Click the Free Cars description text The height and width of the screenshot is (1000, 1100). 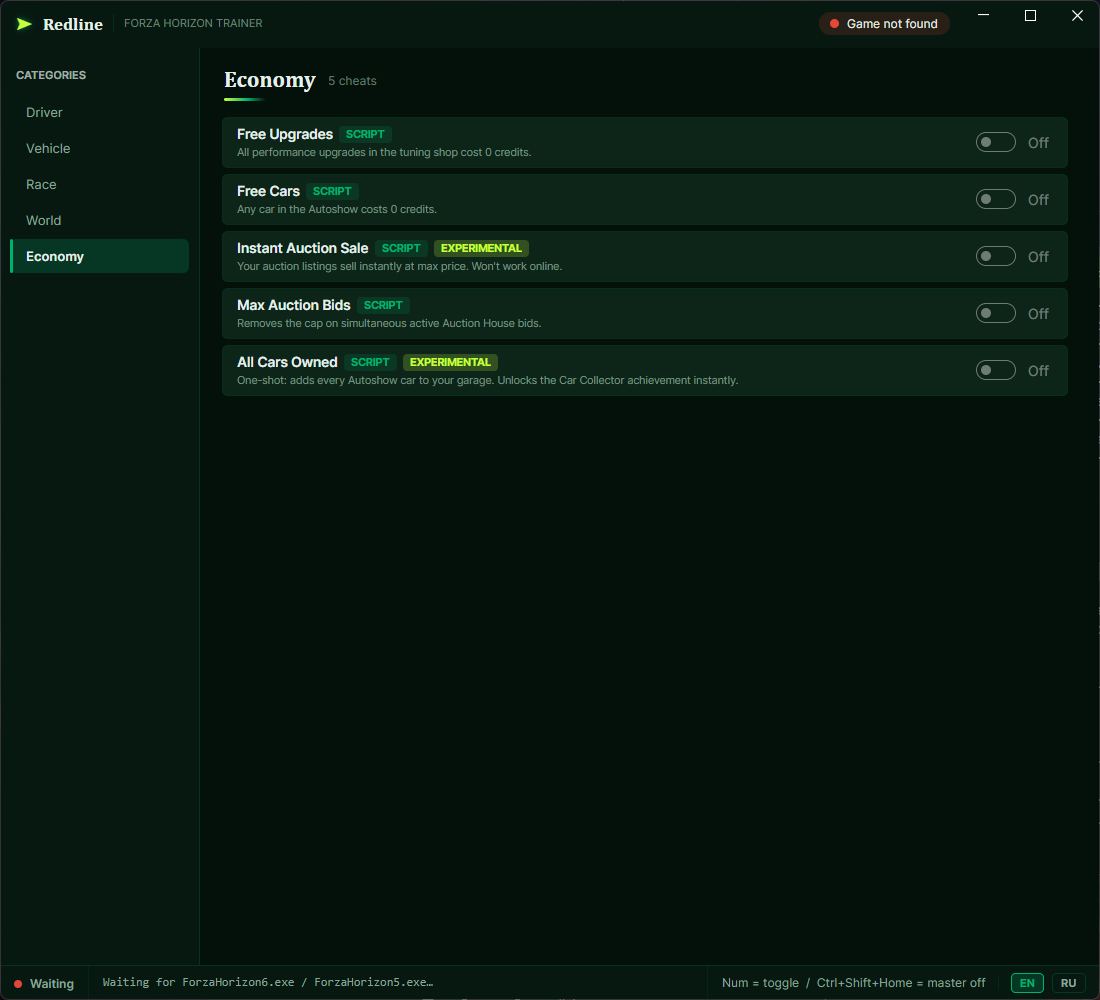pos(337,209)
